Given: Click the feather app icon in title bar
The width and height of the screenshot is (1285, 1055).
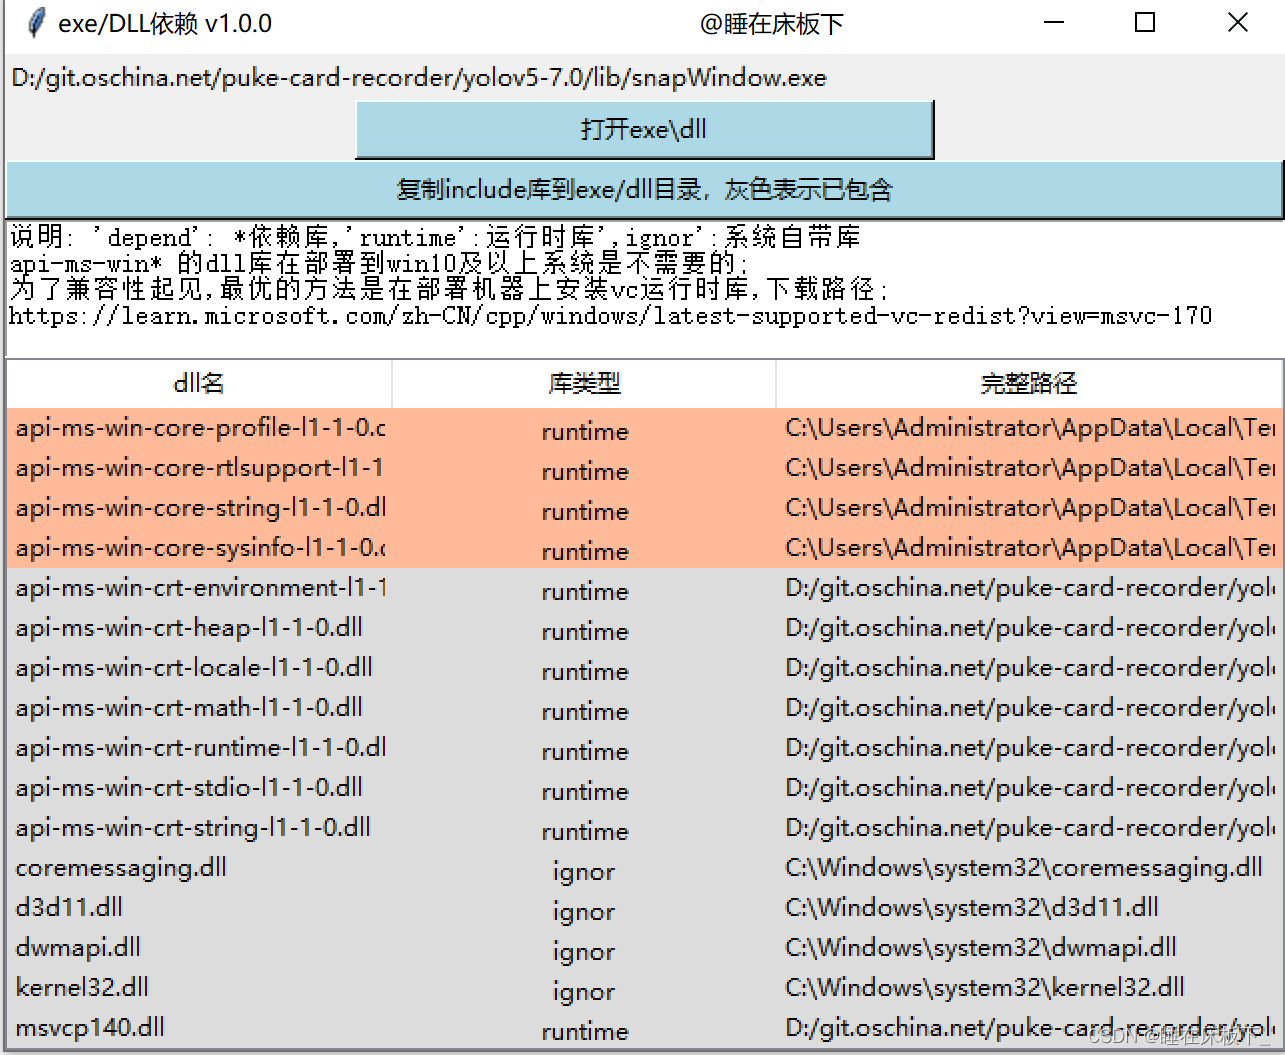Looking at the screenshot, I should [x=36, y=23].
